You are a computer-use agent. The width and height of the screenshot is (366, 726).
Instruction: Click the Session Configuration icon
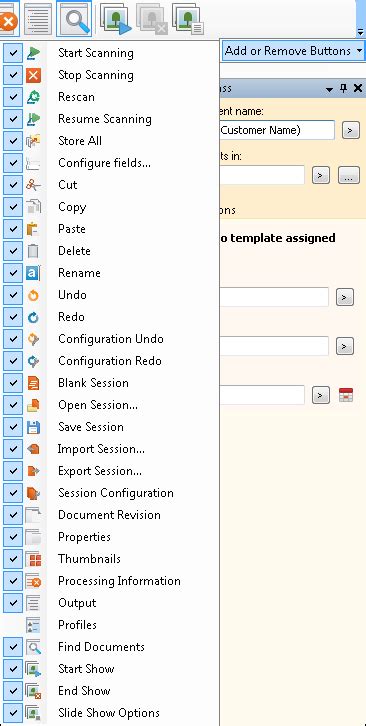[x=33, y=493]
